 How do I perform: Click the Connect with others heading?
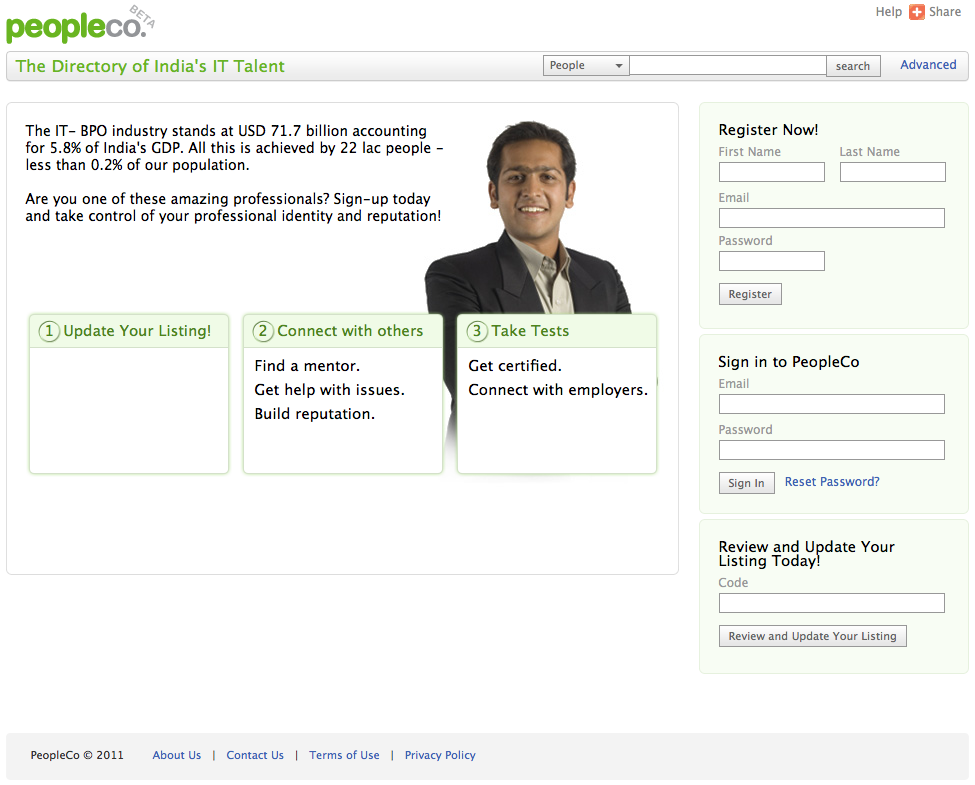[350, 331]
